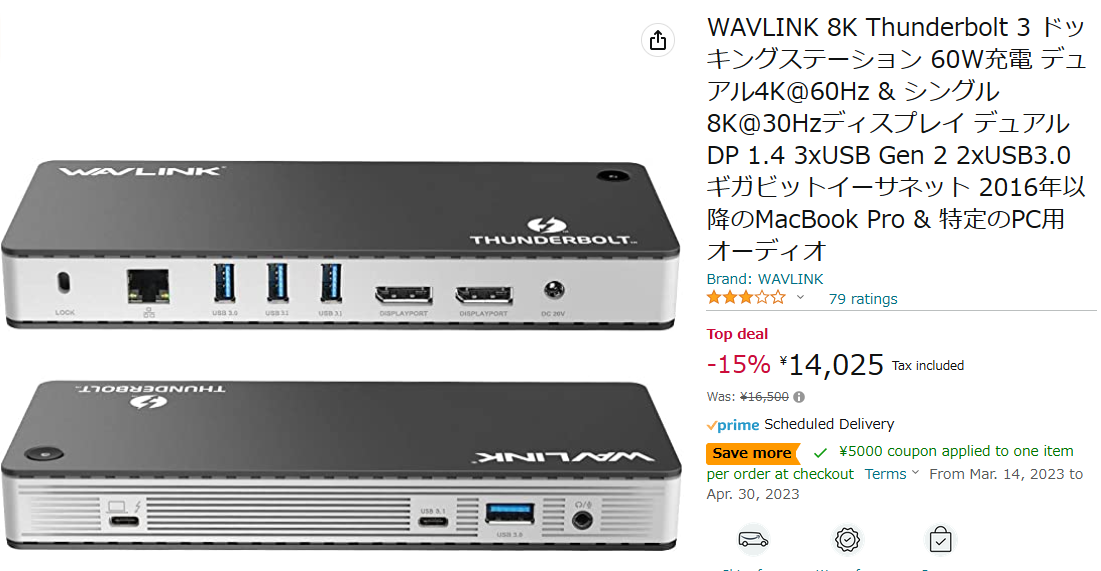
Task: Expand the star rating breakdown chevron
Action: 800,298
